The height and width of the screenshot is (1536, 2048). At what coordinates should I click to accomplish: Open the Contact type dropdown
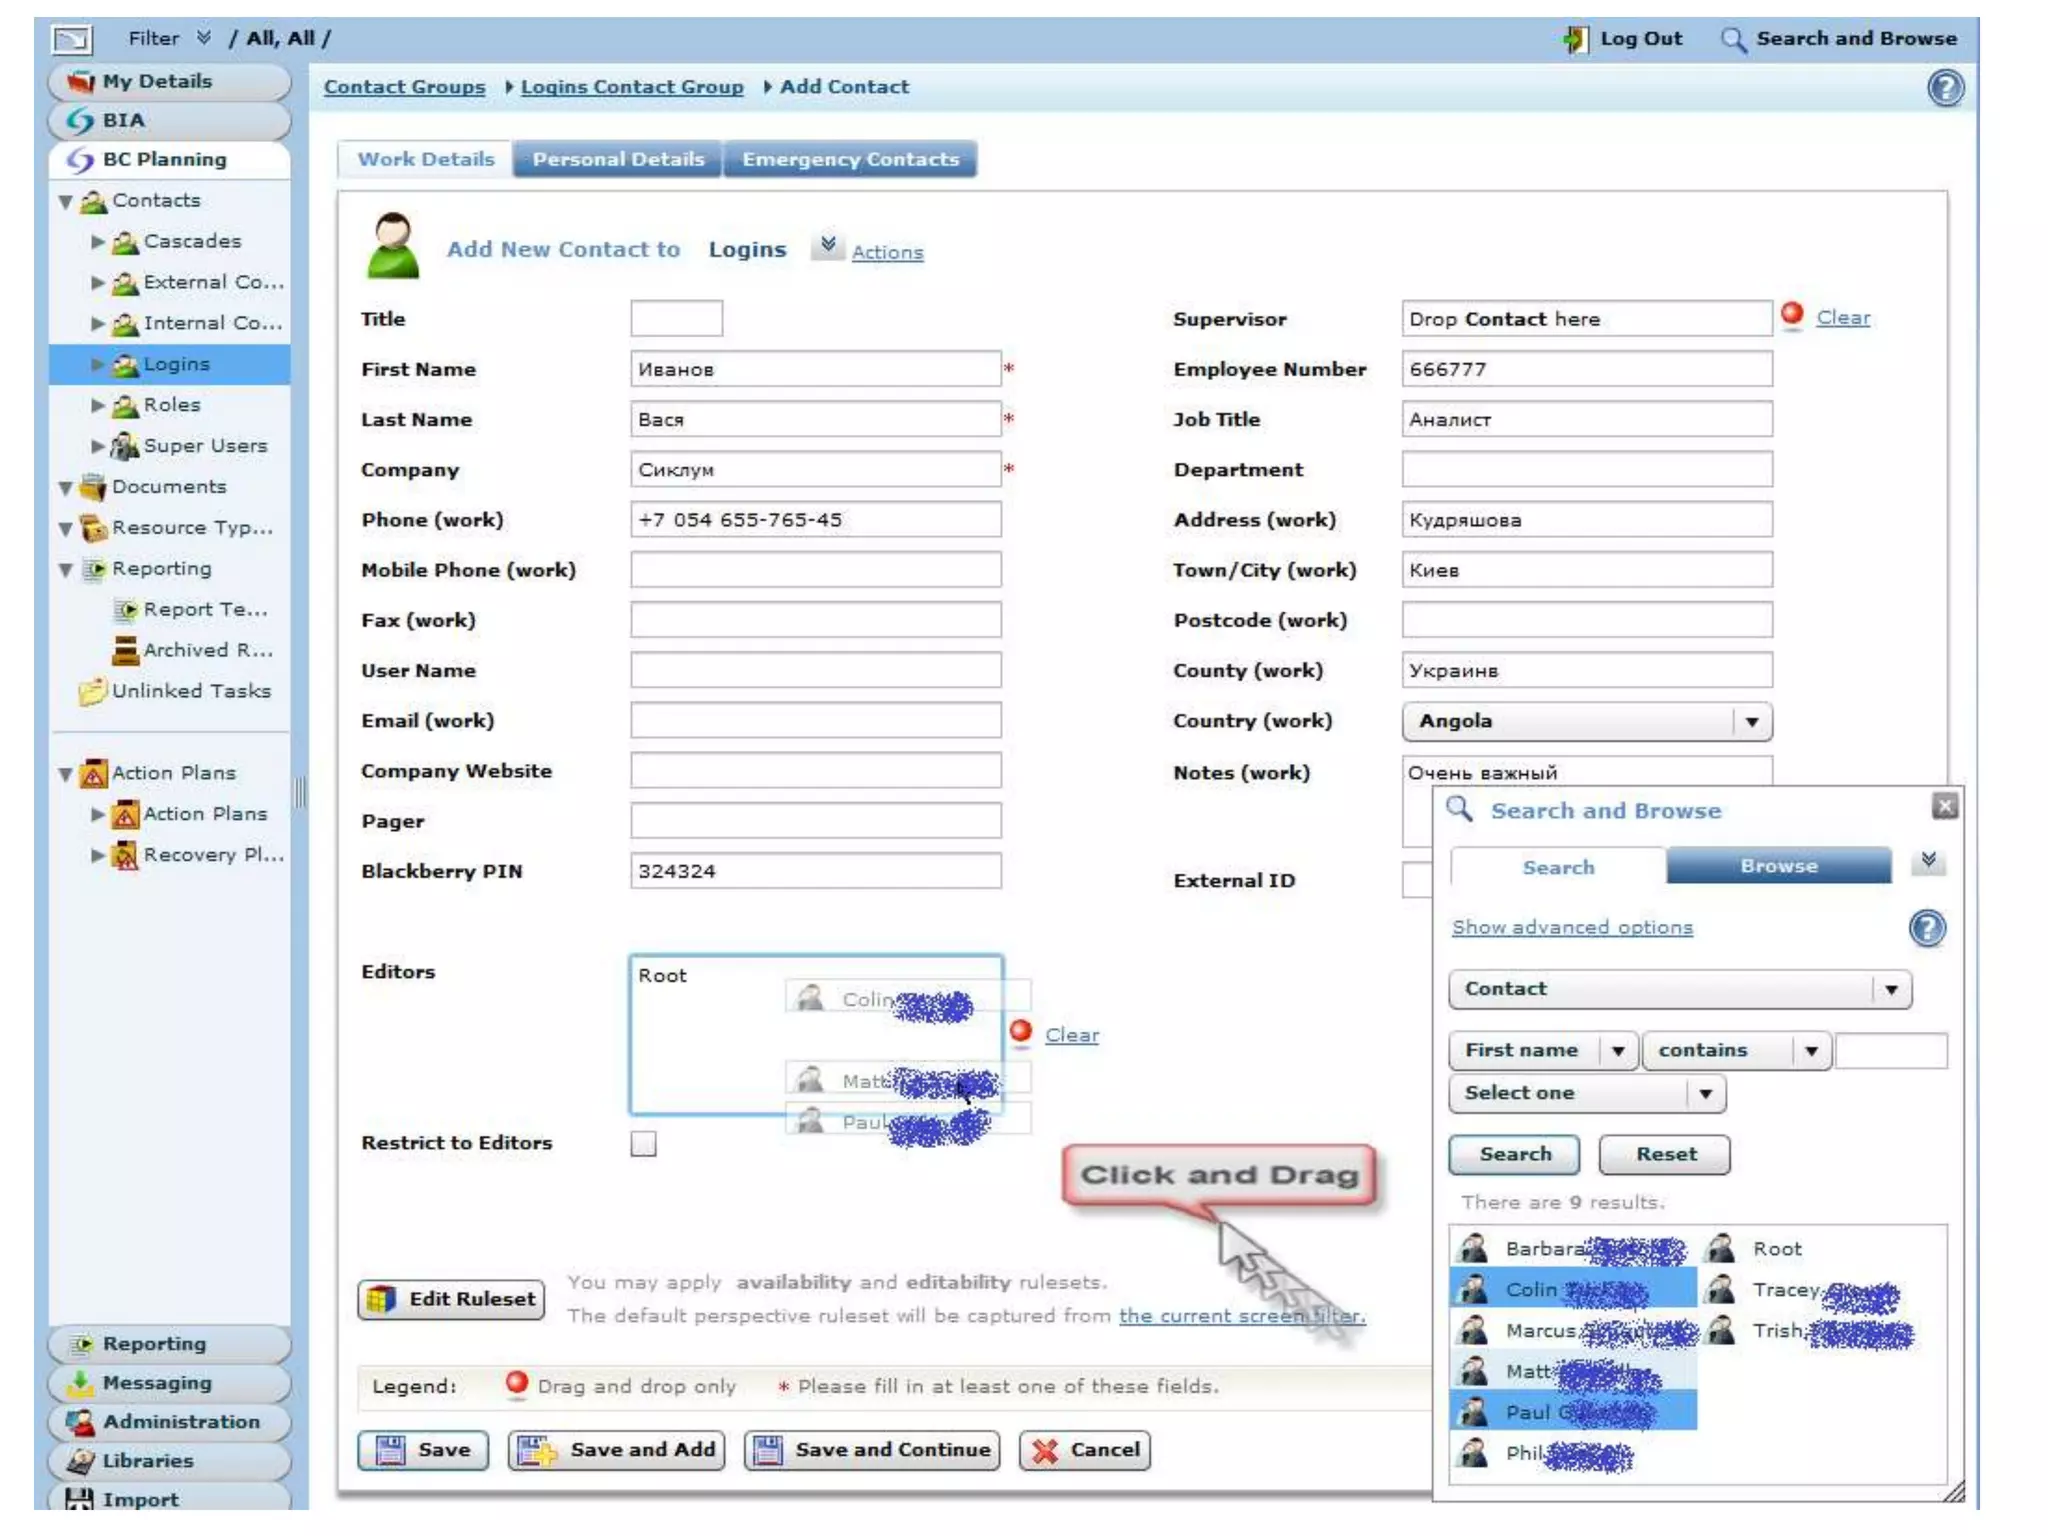point(1890,989)
